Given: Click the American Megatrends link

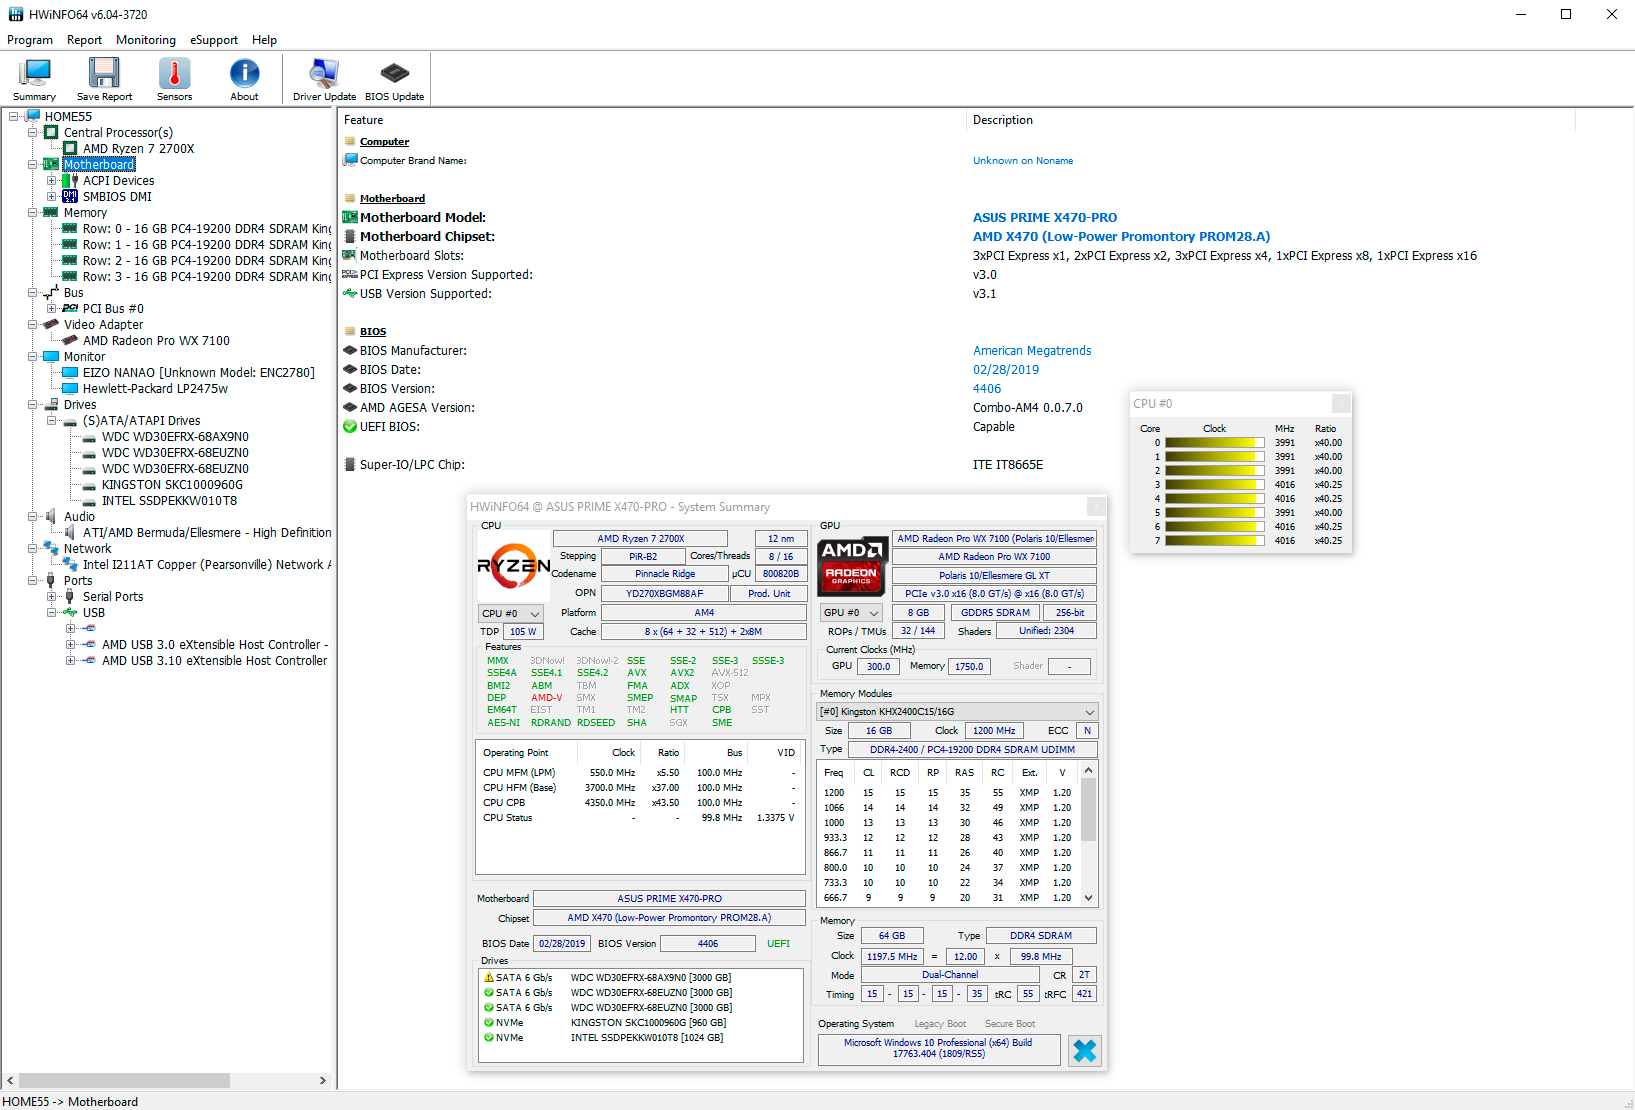Looking at the screenshot, I should (1031, 351).
